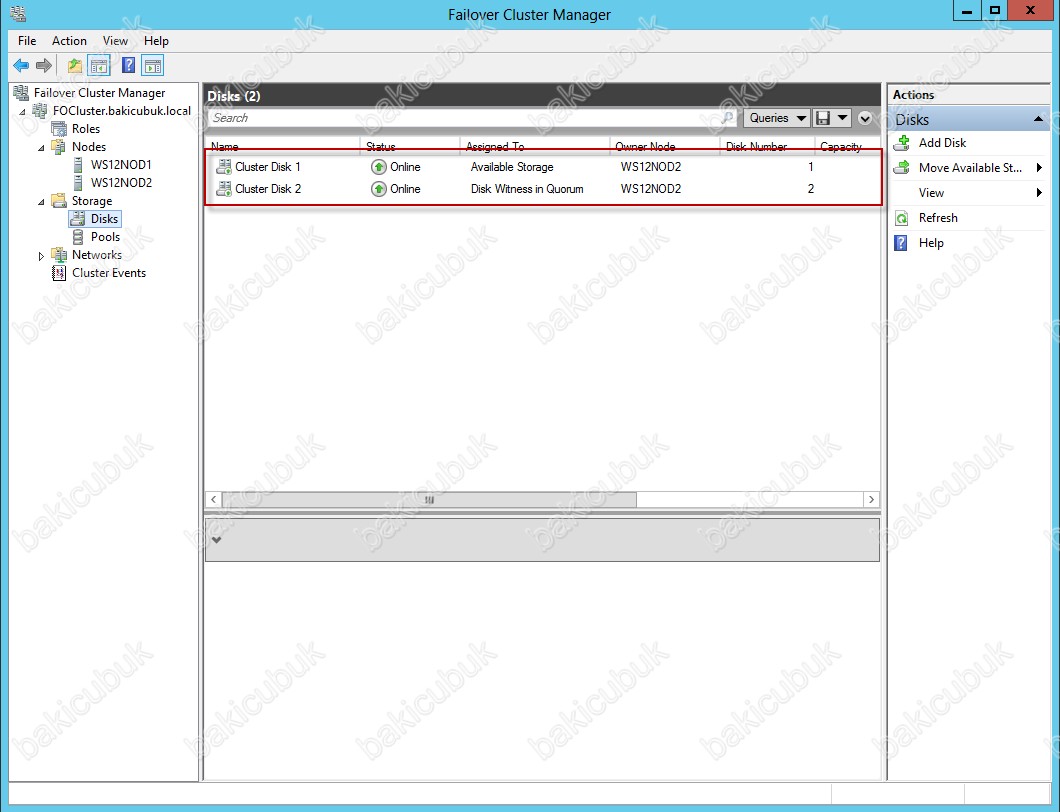1060x812 pixels.
Task: Sort by Assigned To column header
Action: [495, 146]
